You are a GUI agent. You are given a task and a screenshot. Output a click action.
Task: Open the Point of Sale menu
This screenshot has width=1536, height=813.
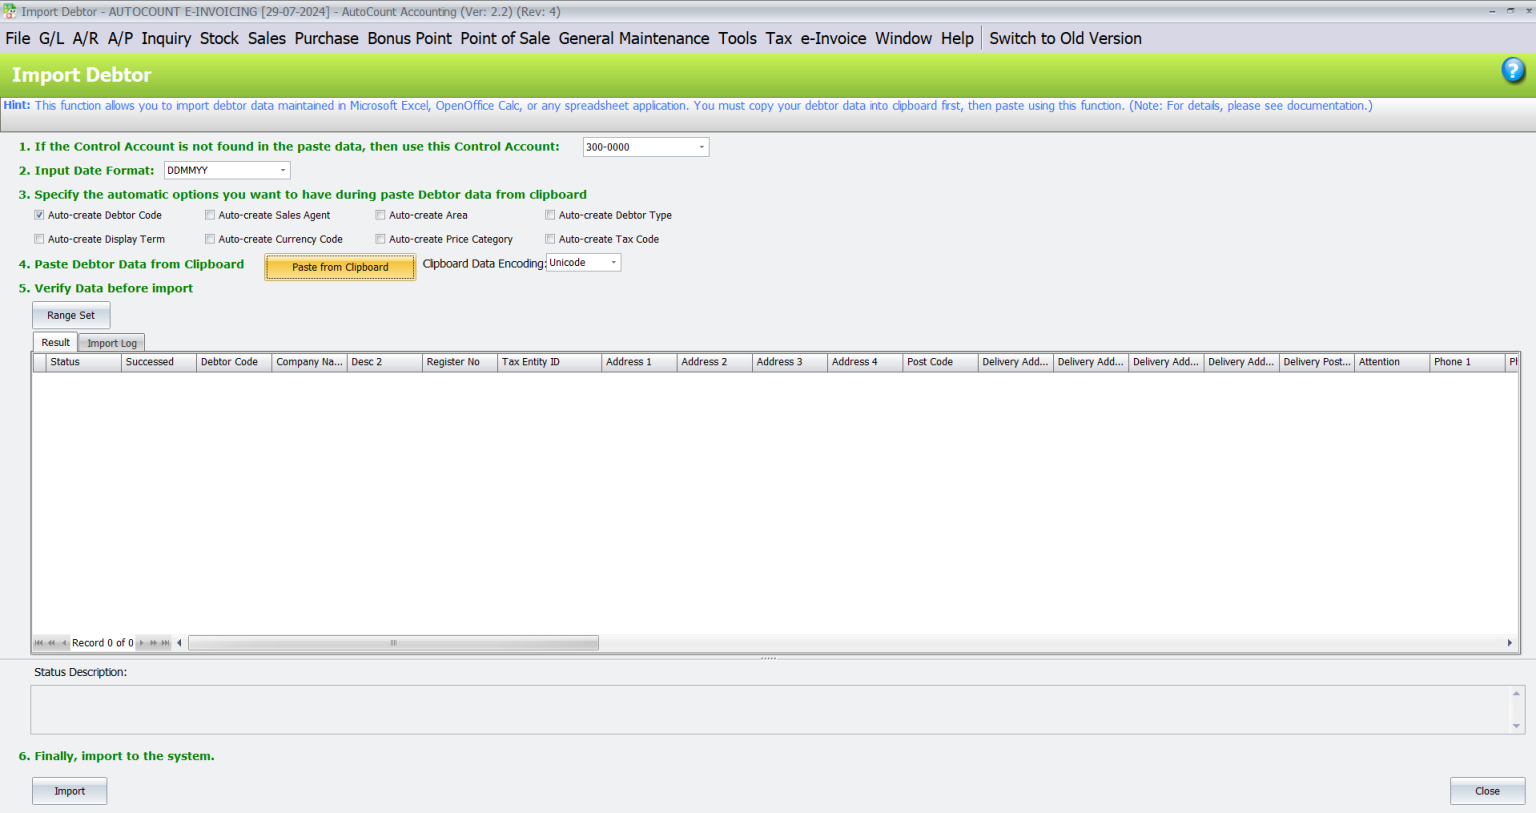point(505,38)
